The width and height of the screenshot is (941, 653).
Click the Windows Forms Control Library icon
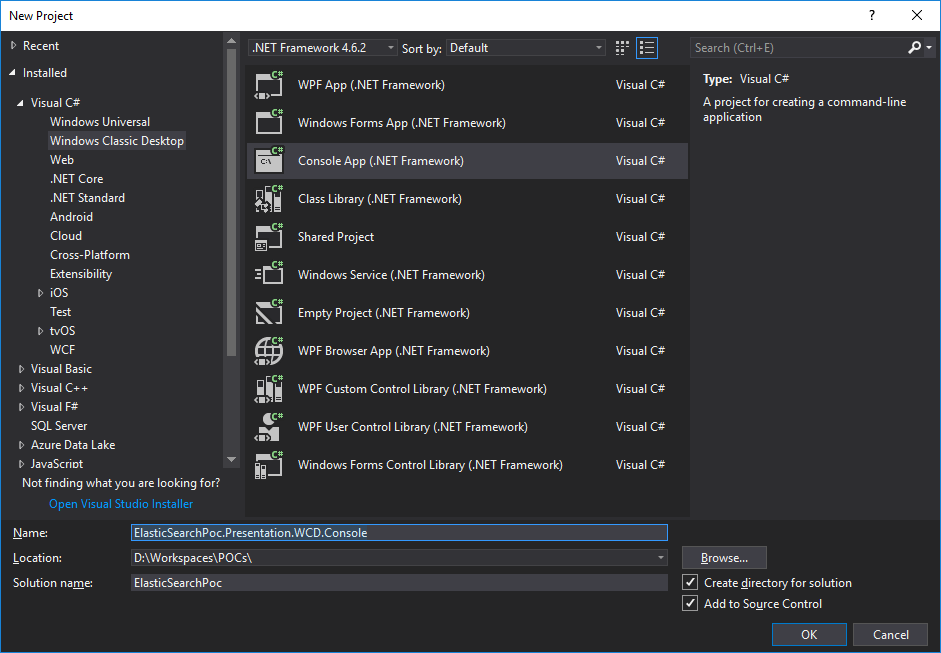pos(268,465)
